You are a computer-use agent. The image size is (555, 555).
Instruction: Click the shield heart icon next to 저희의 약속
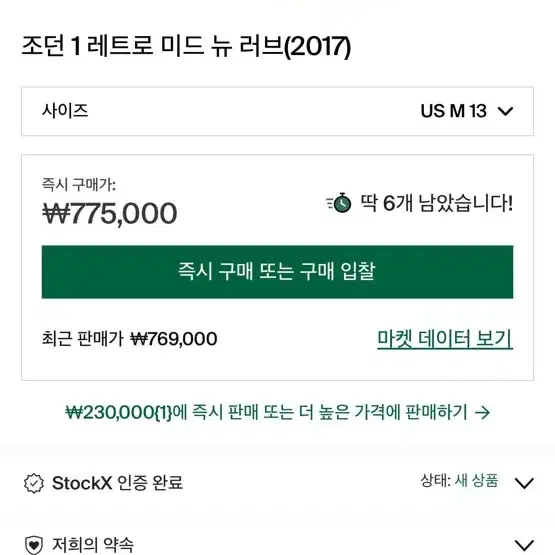(34, 545)
